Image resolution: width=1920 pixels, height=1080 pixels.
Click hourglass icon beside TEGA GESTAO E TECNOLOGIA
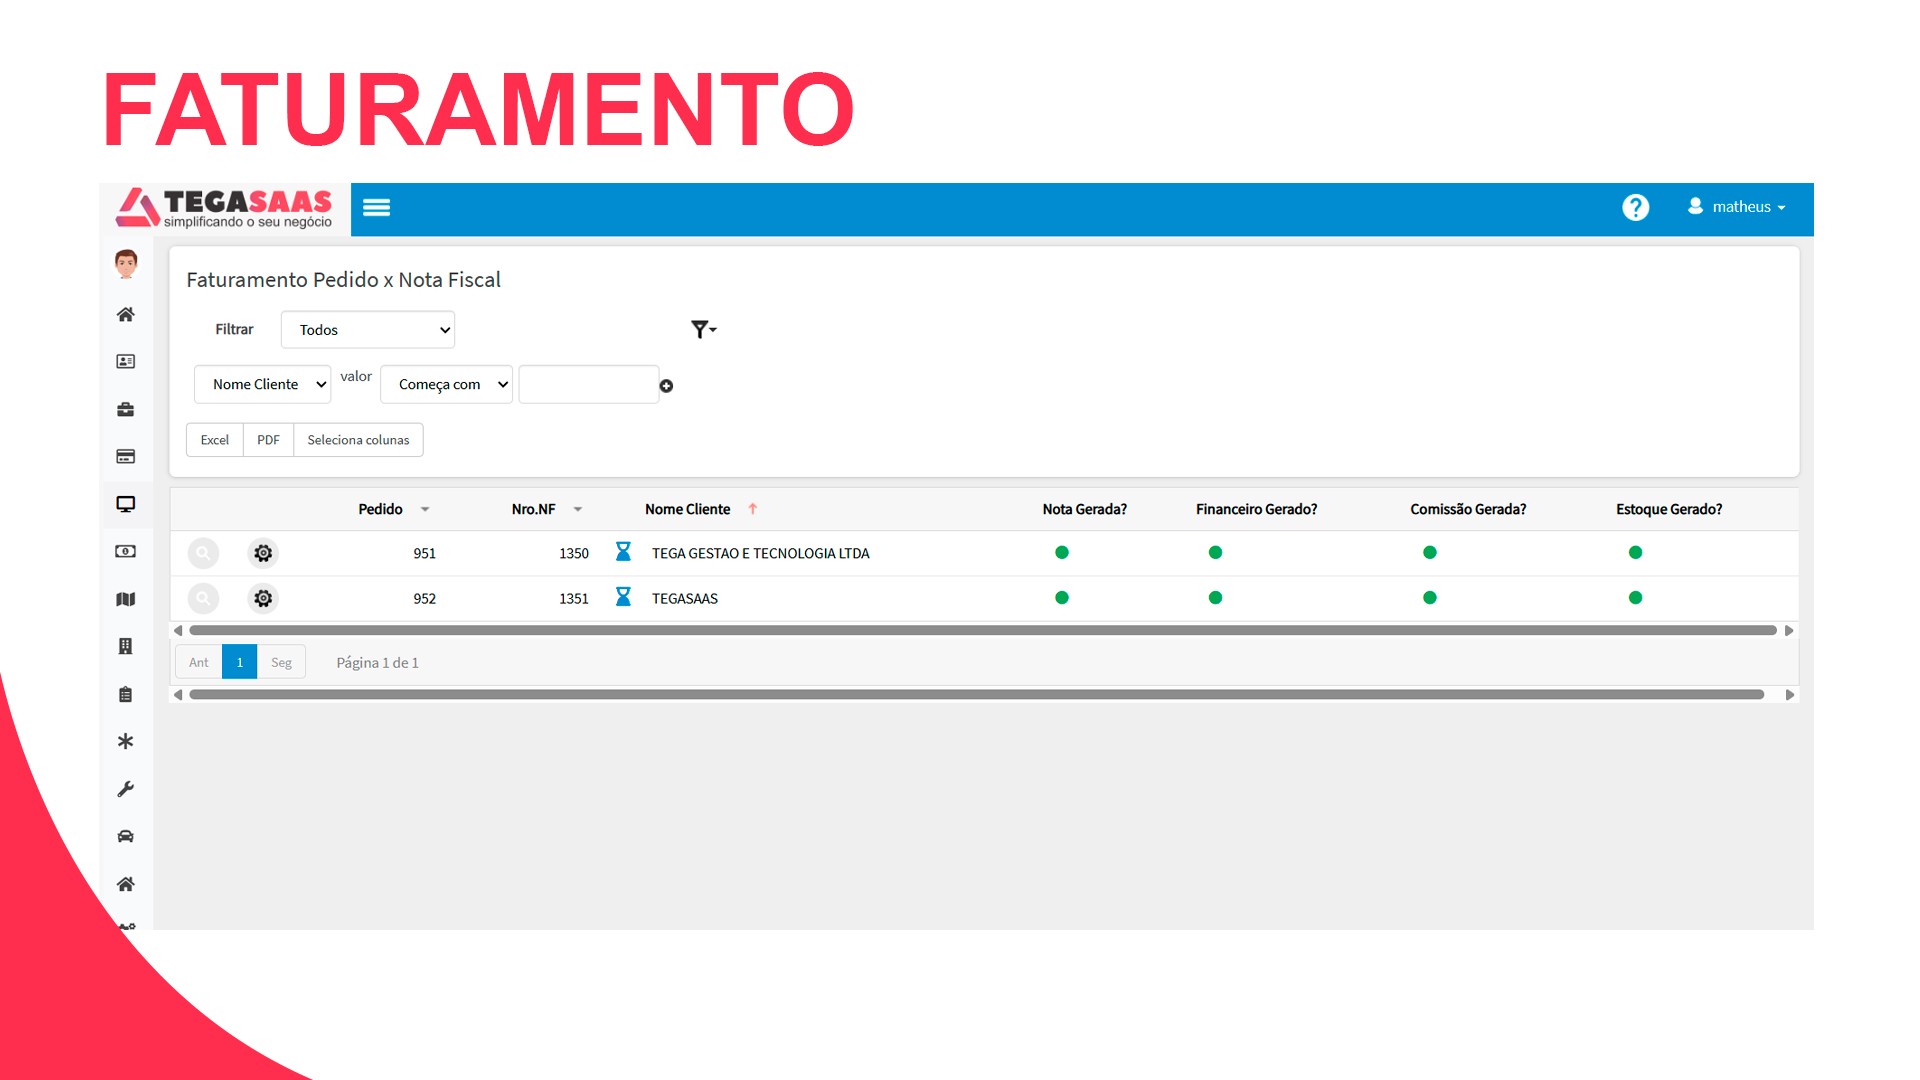[x=623, y=552]
